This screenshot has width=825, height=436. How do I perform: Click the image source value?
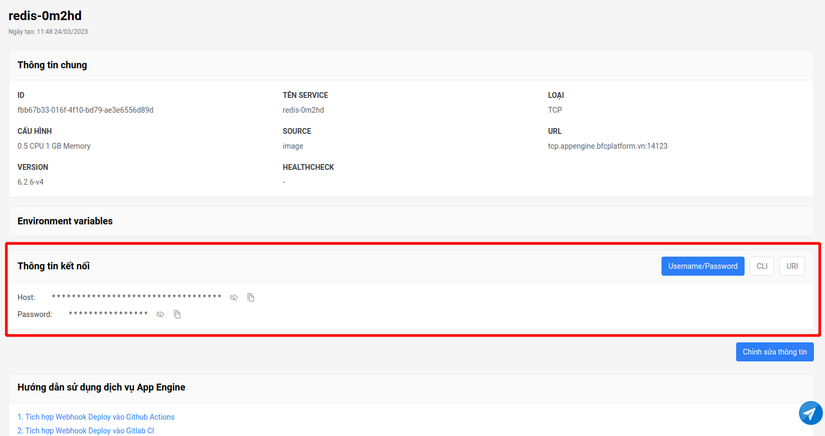pos(293,146)
